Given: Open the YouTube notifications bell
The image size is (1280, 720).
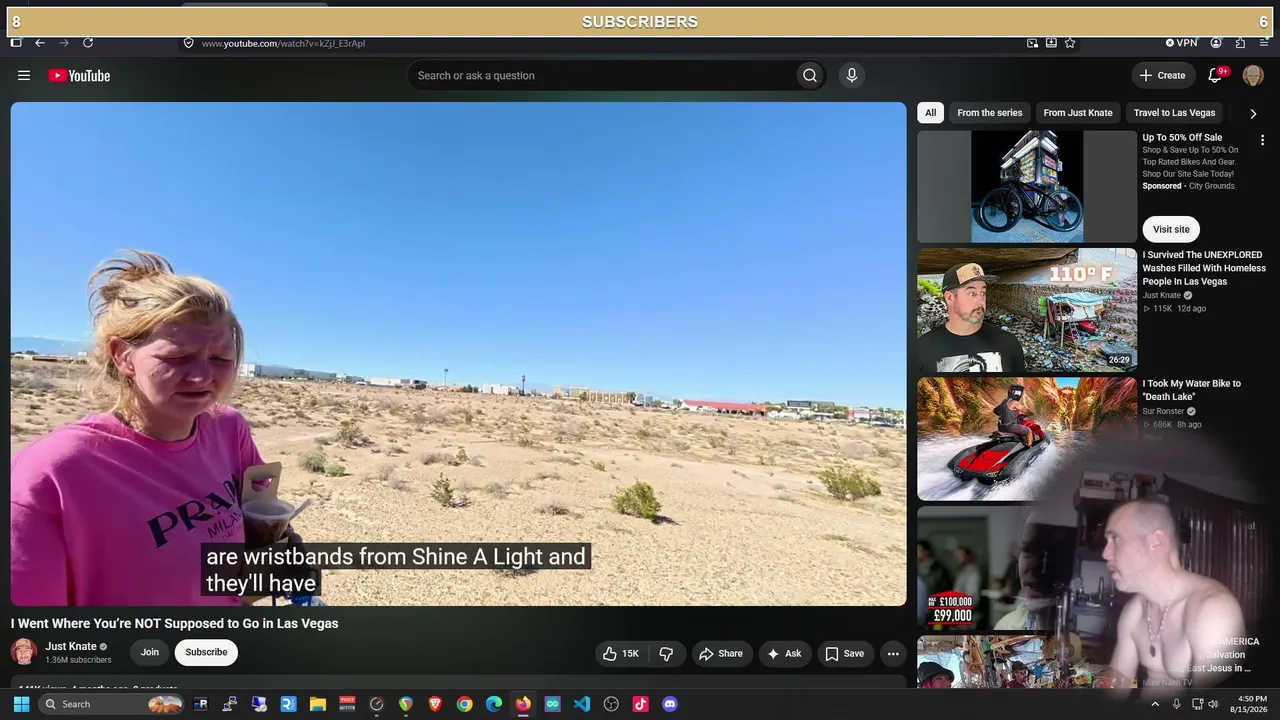Looking at the screenshot, I should (1216, 75).
